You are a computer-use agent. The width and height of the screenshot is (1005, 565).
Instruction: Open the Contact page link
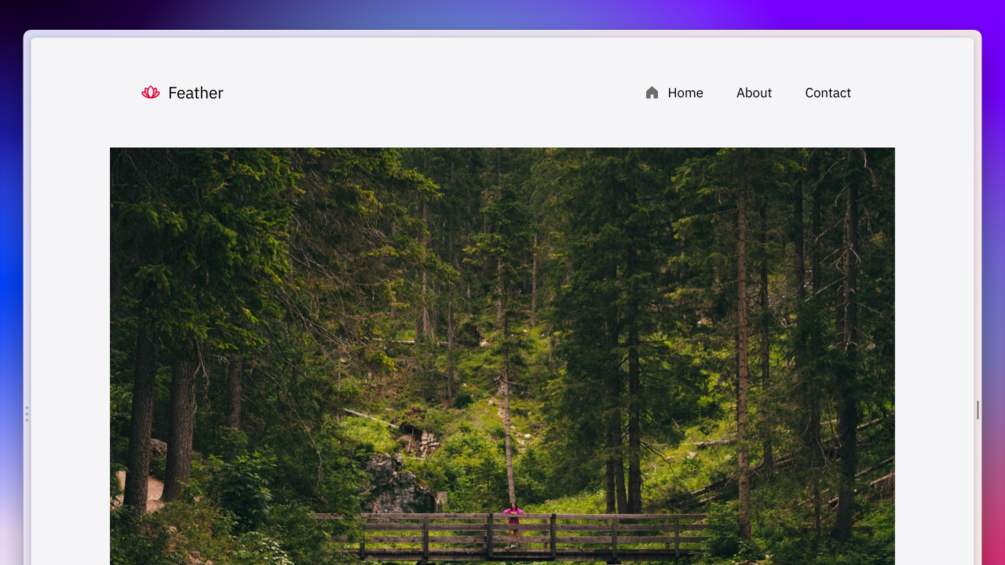(827, 93)
